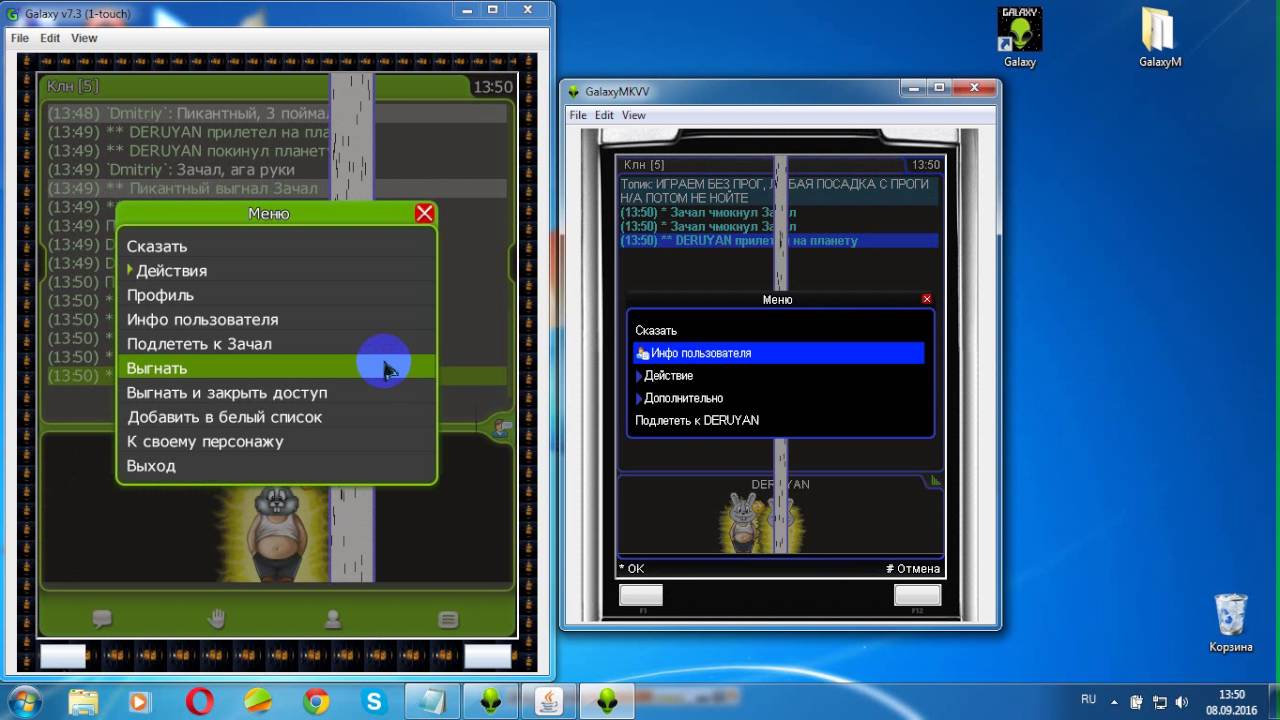The height and width of the screenshot is (720, 1280).
Task: Expand the Действия submenu arrow
Action: tap(130, 270)
